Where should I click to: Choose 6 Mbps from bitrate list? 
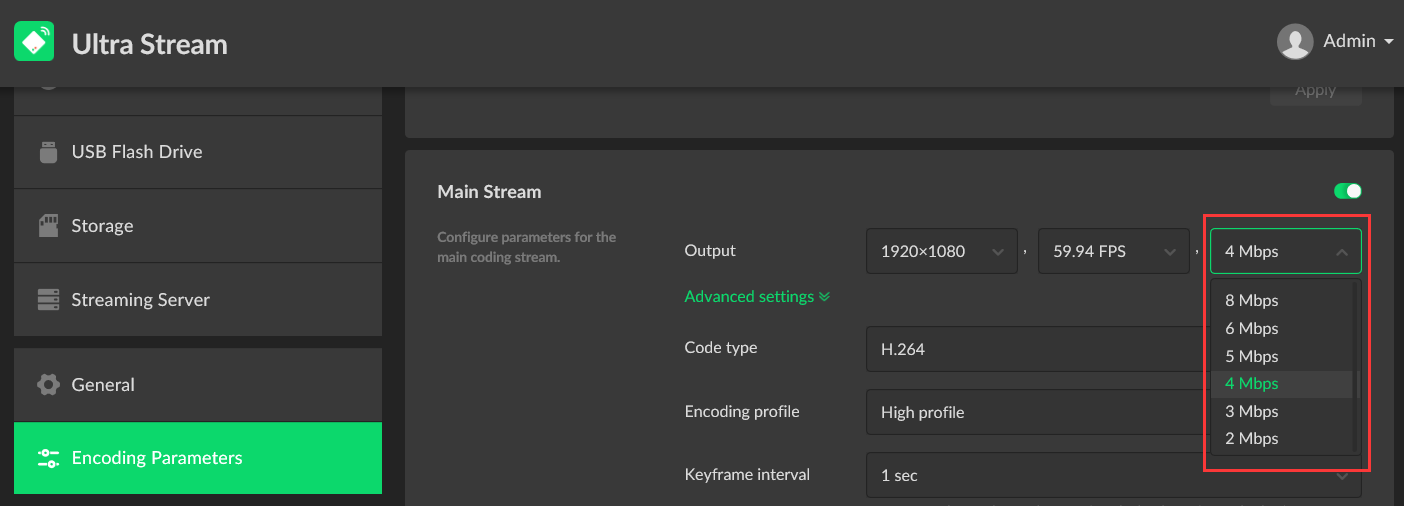tap(1282, 328)
